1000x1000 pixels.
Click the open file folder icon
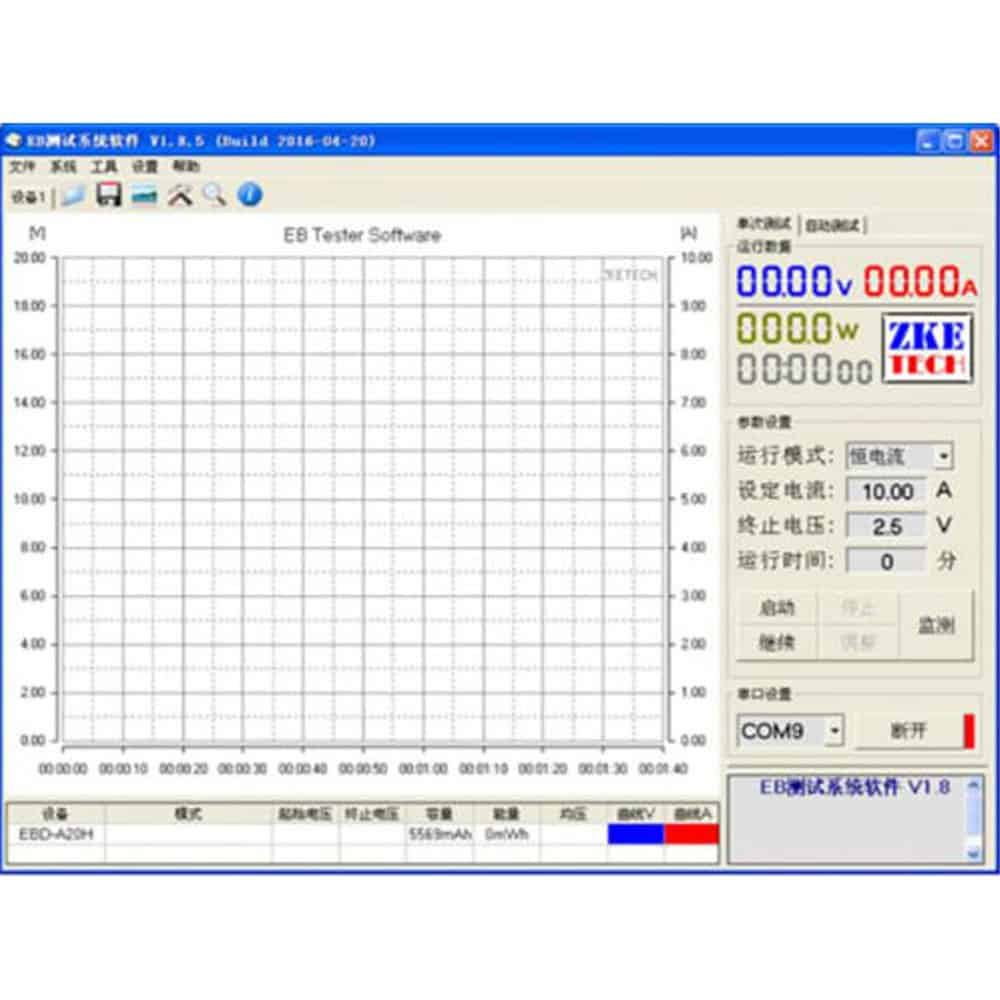tap(73, 195)
